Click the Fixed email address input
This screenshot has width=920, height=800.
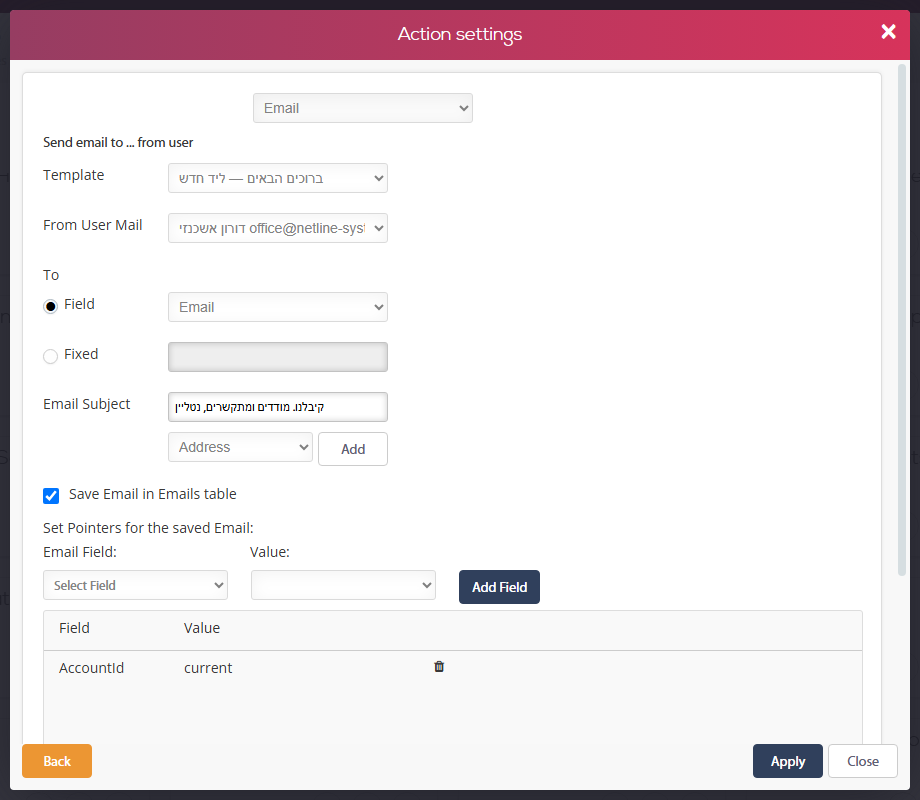(278, 357)
